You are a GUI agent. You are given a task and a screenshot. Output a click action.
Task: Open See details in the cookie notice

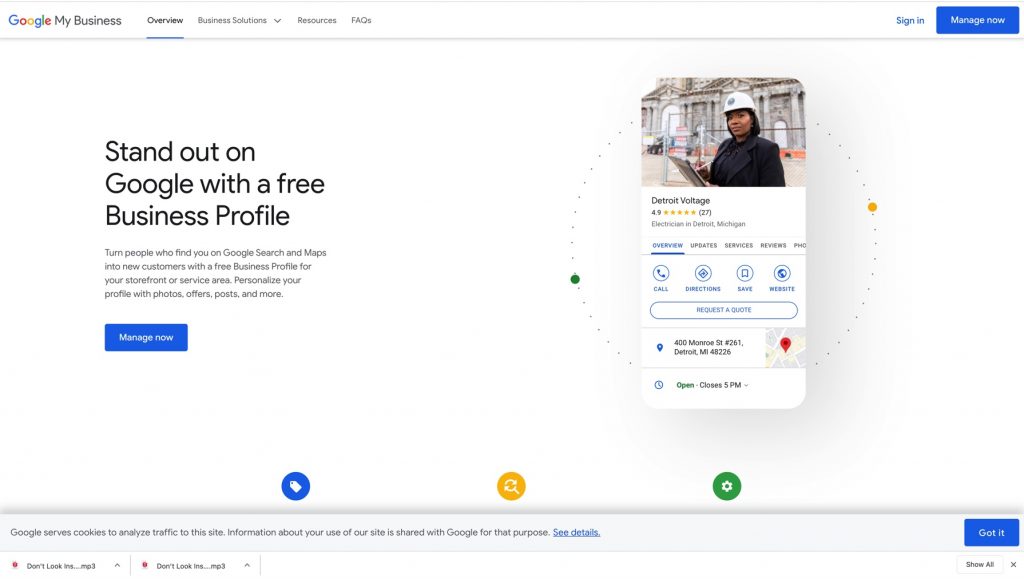click(x=577, y=532)
